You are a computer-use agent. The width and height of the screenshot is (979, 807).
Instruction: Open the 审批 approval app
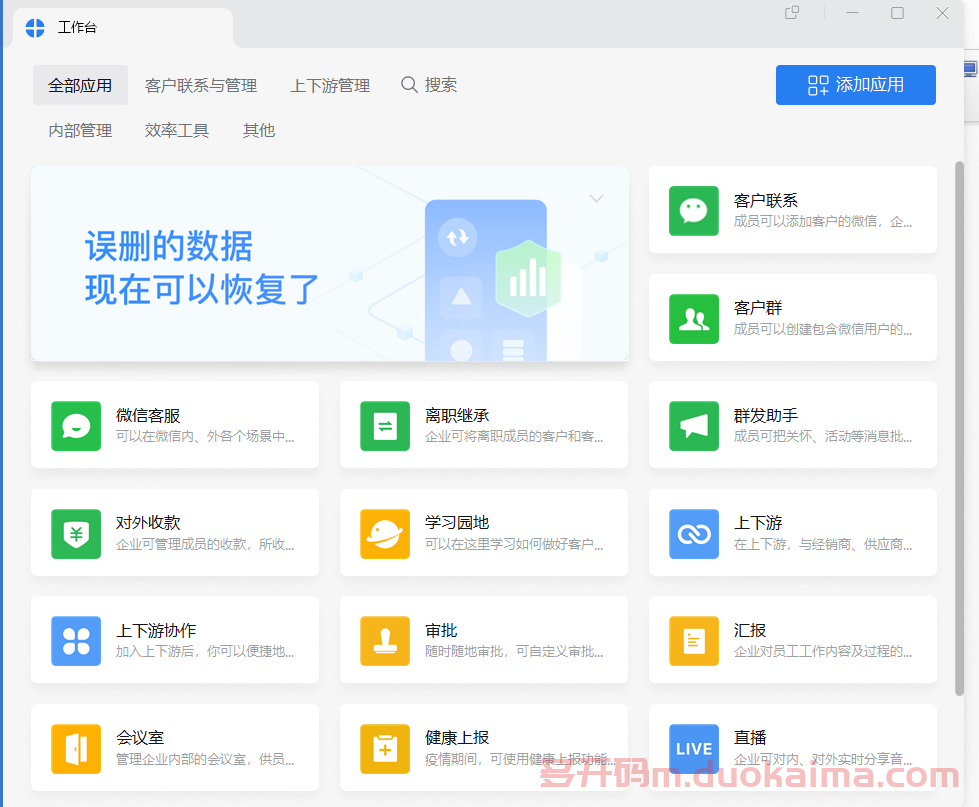point(484,640)
